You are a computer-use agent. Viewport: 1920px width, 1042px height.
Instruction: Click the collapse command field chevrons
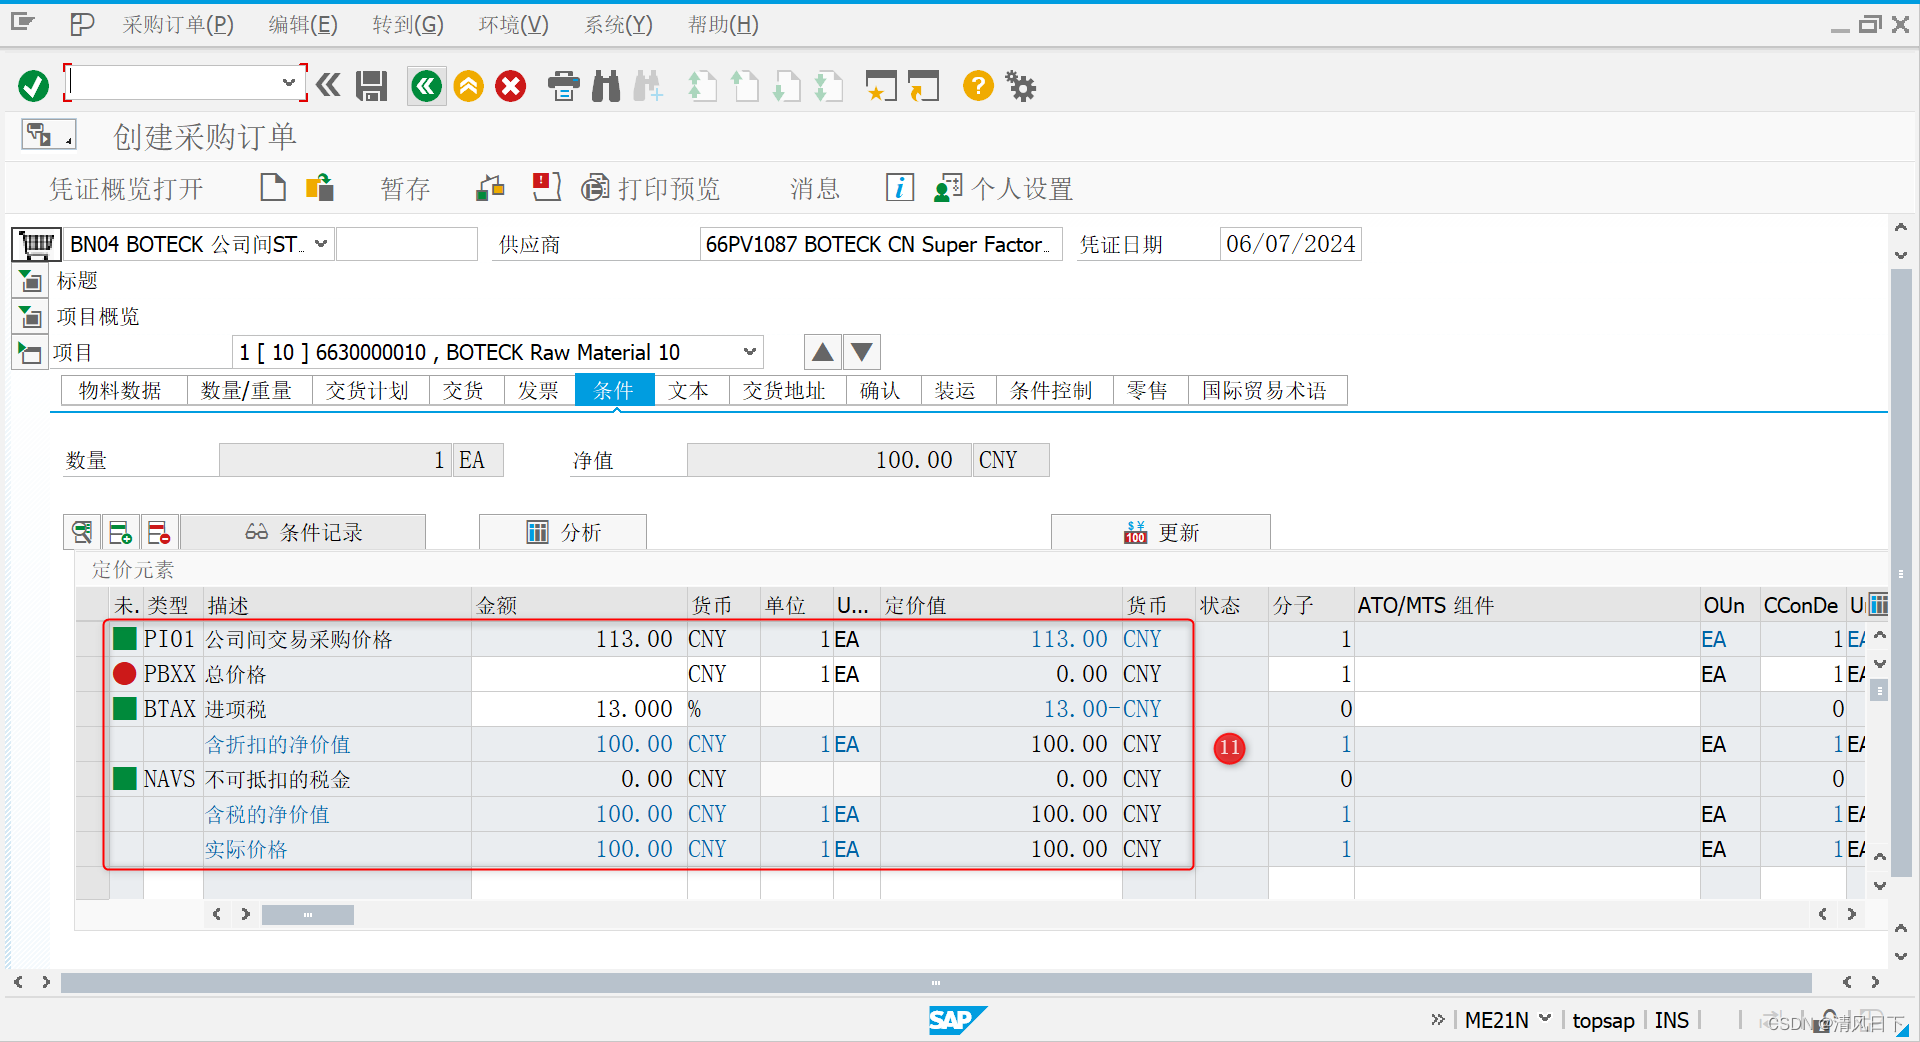(328, 86)
